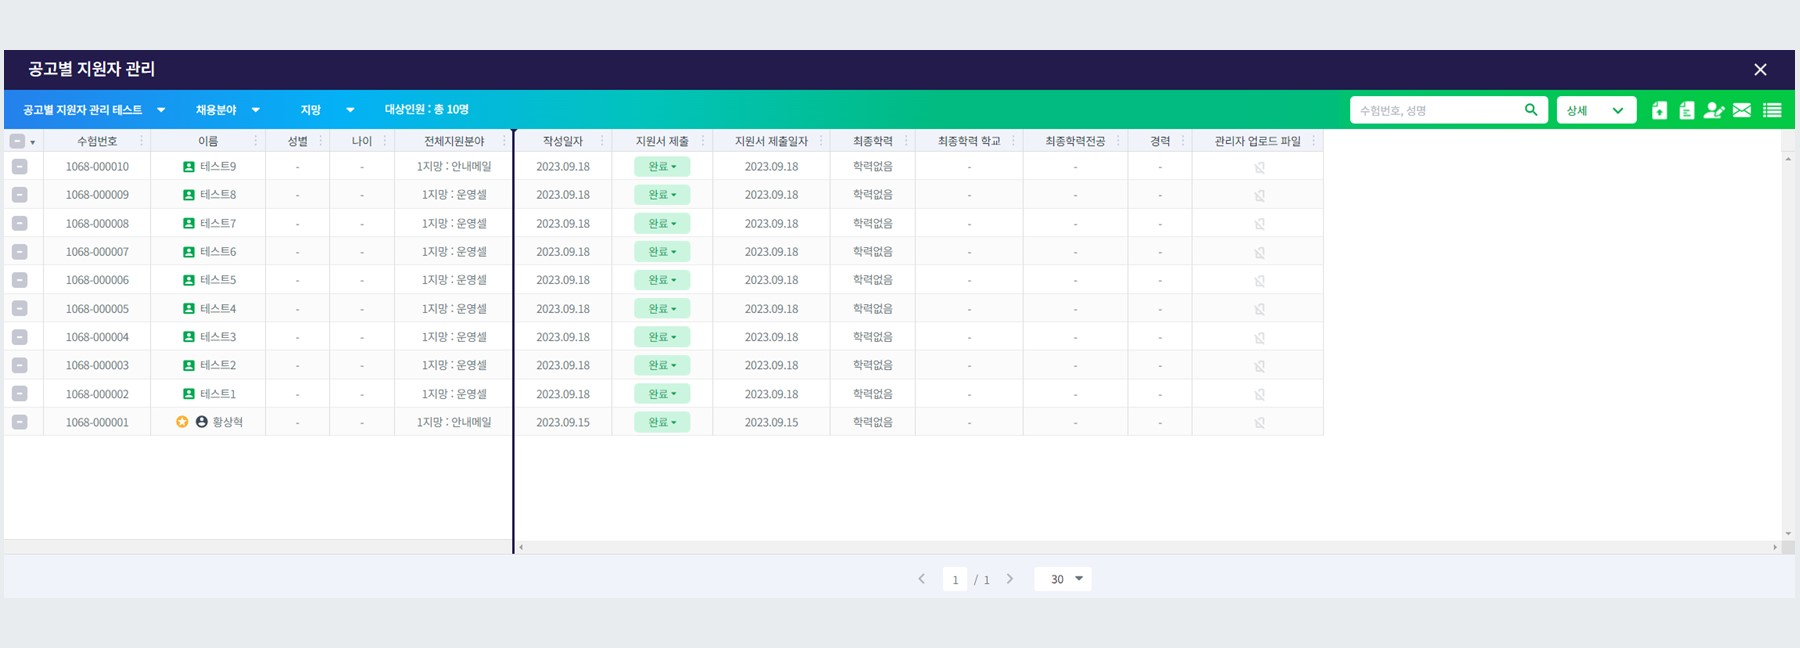Click the horizontal scrollbar right arrow

[1775, 547]
